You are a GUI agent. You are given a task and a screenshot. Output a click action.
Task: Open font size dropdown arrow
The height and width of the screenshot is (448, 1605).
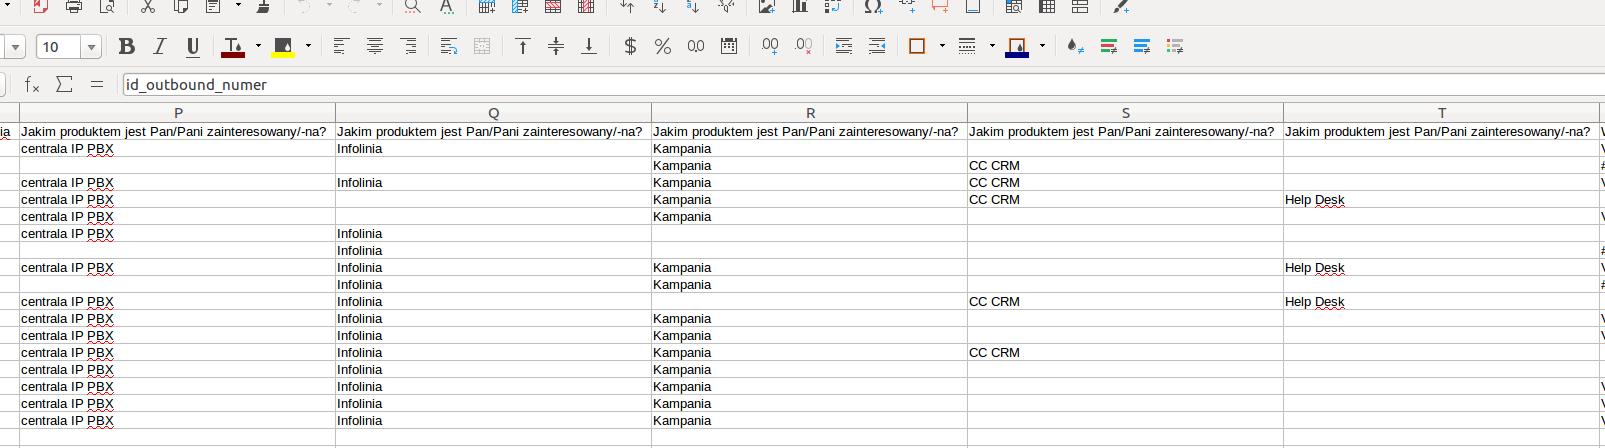(x=91, y=47)
